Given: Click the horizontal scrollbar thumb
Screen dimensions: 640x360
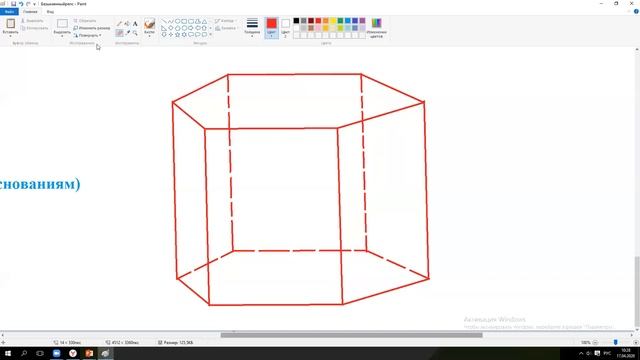Looking at the screenshot, I should tap(351, 335).
